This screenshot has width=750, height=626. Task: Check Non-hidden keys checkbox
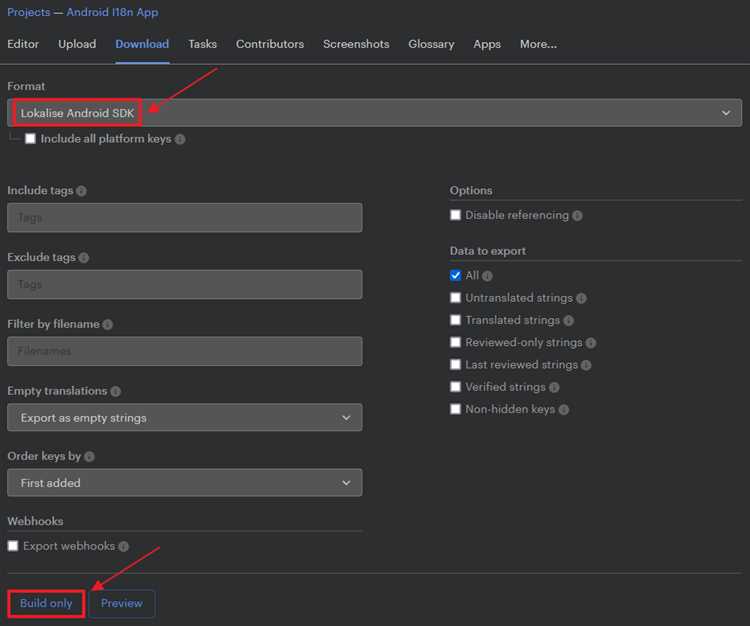(455, 409)
